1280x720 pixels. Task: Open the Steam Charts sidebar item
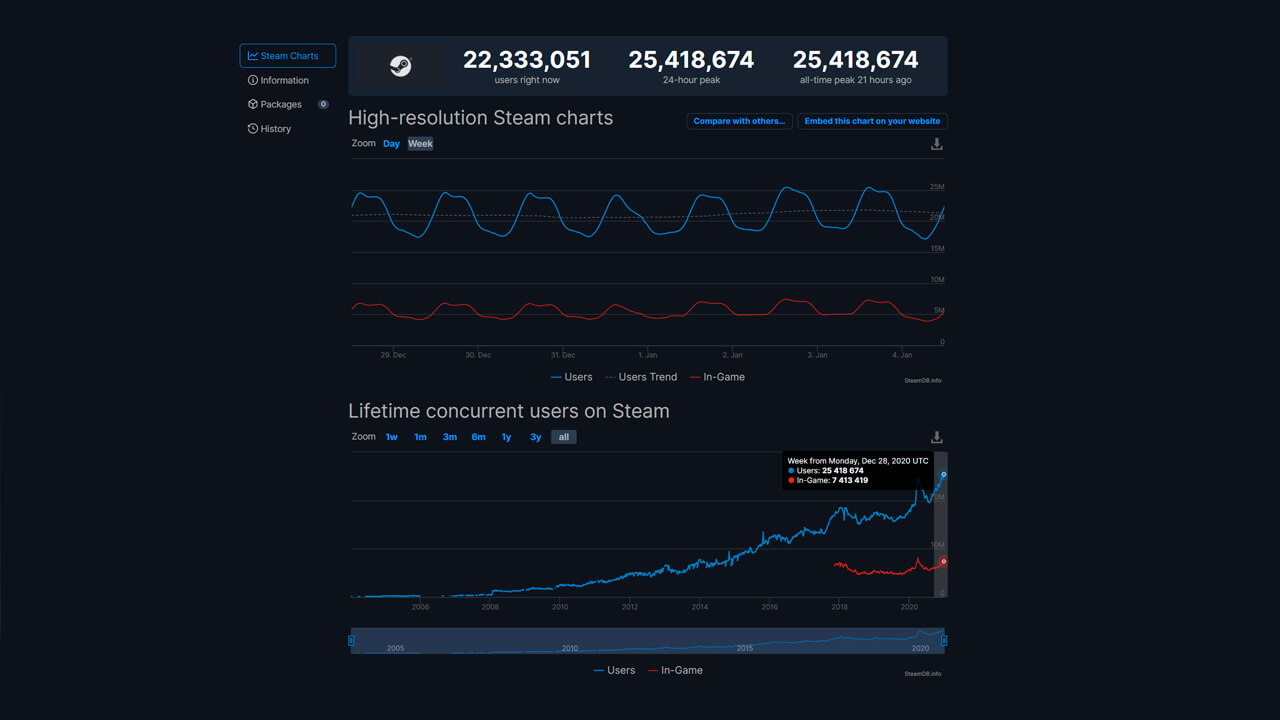tap(288, 56)
